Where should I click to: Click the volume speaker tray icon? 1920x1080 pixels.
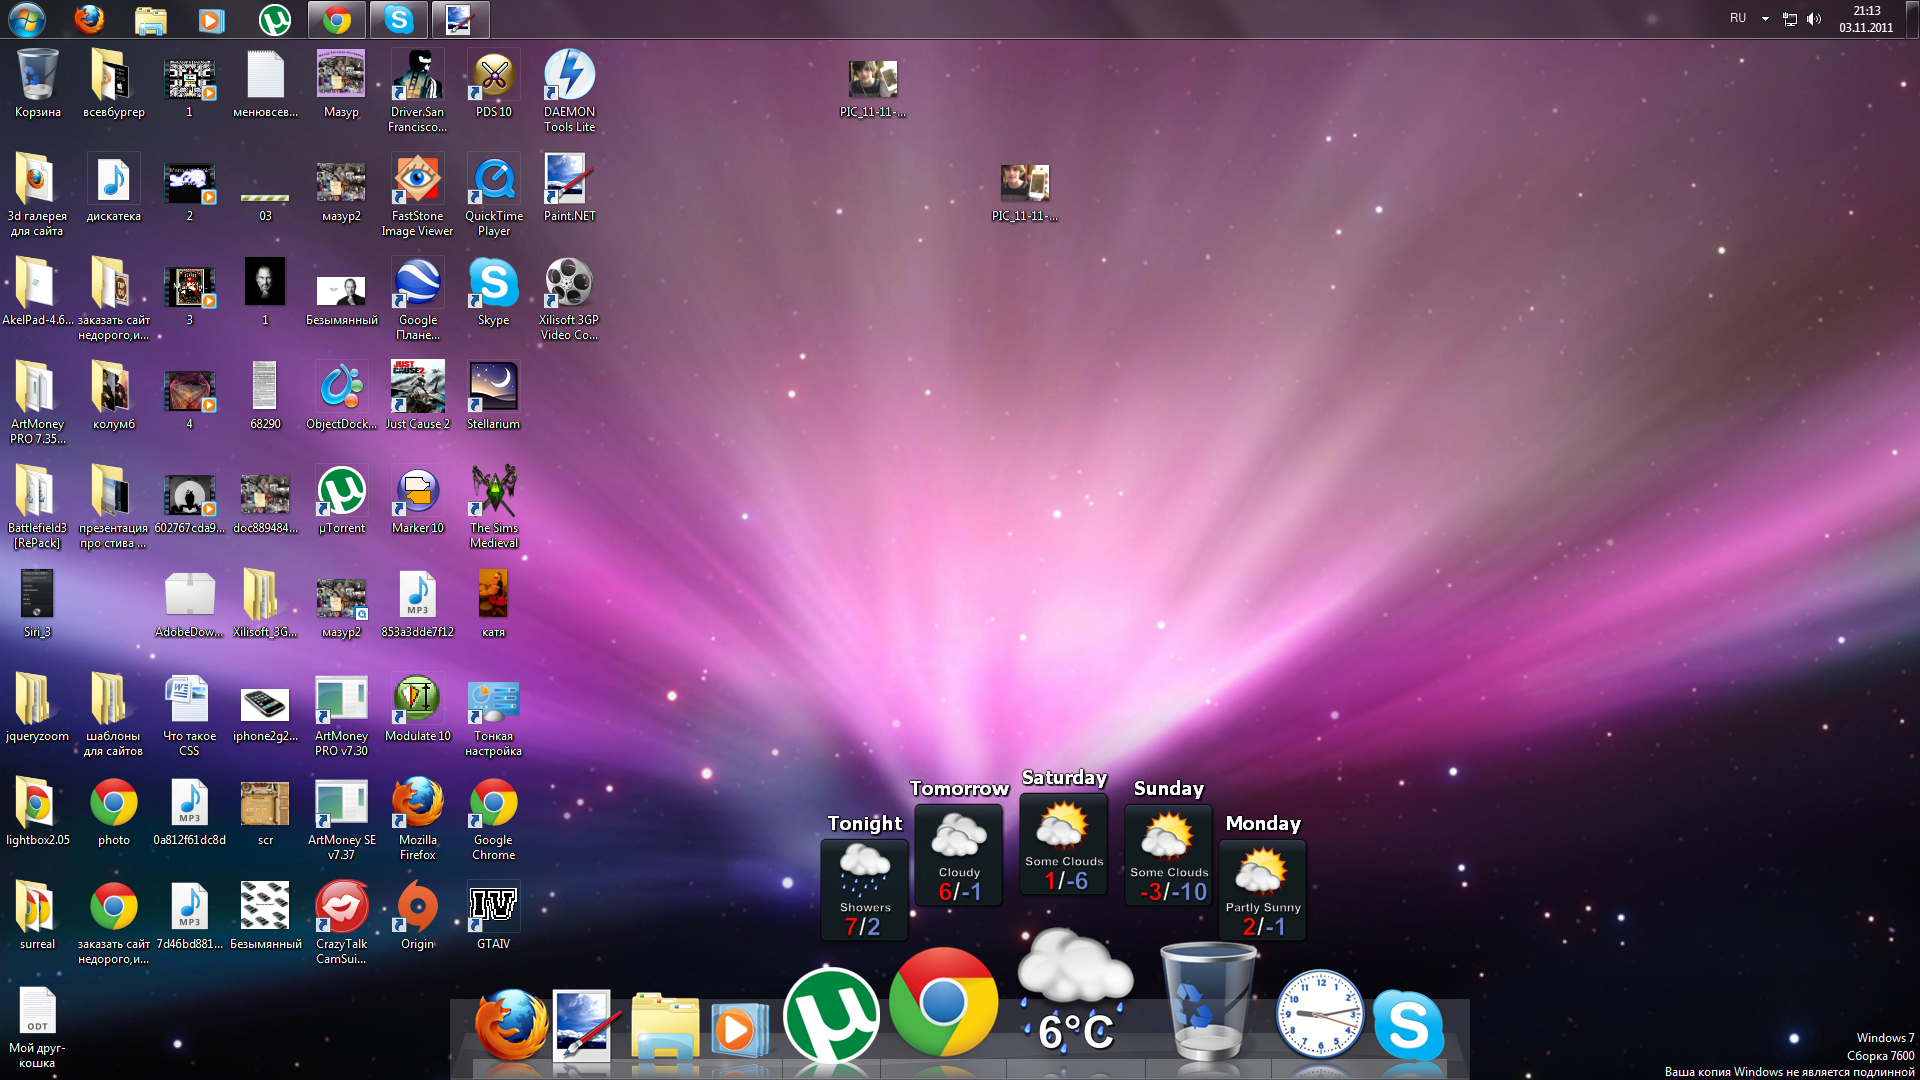pos(1814,19)
